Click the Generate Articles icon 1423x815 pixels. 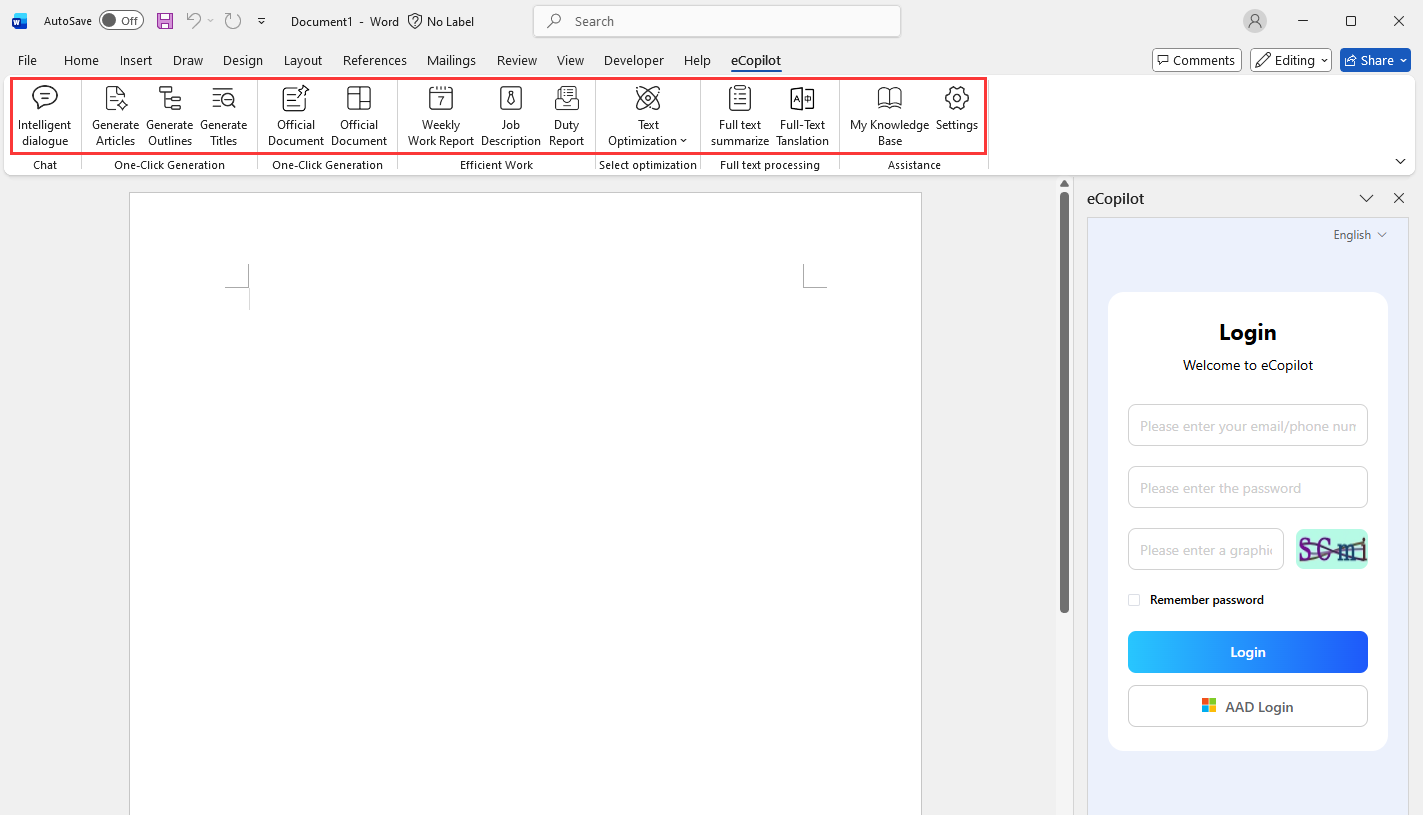(x=115, y=116)
